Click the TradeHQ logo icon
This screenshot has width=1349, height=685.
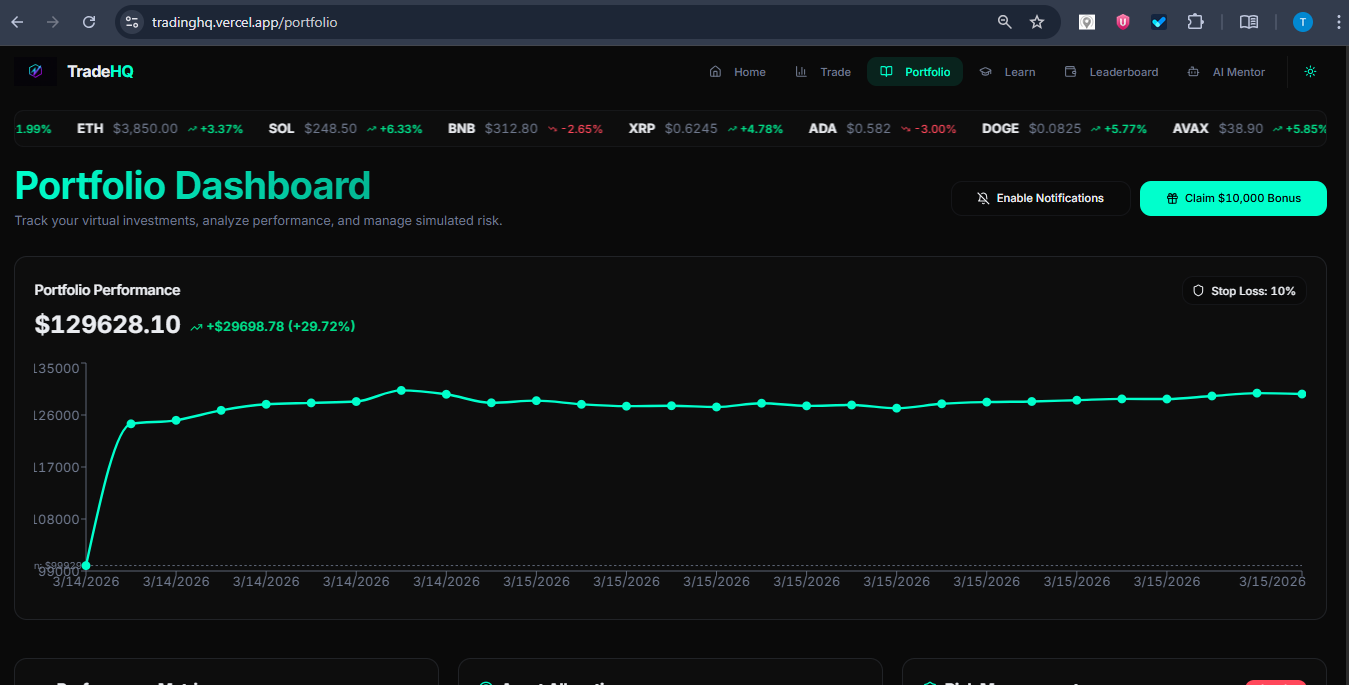[x=37, y=71]
